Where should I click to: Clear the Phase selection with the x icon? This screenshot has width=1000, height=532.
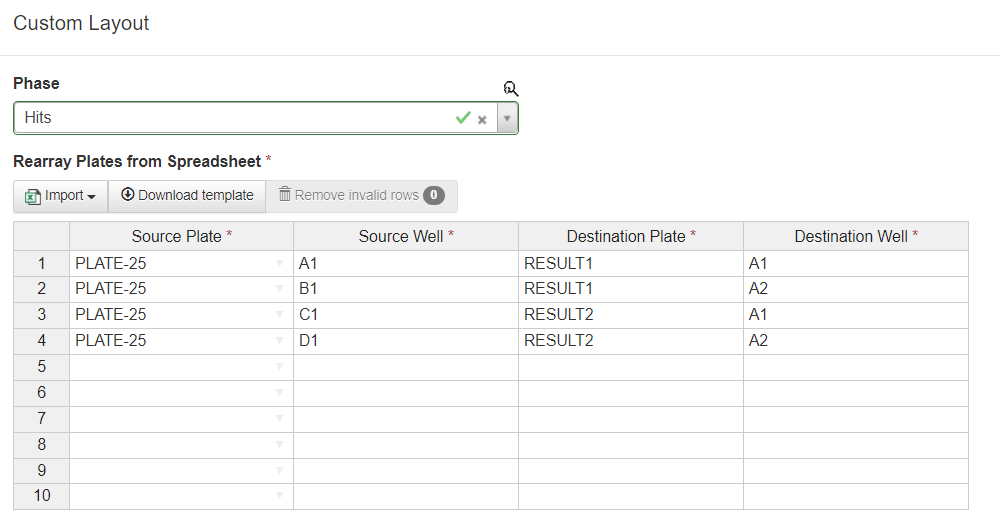pos(482,119)
